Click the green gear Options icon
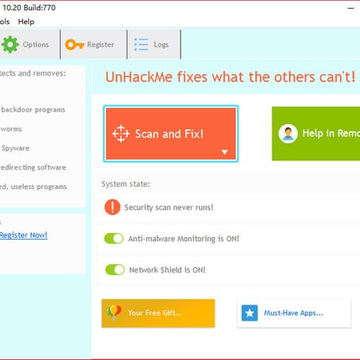This screenshot has width=360, height=360. click(10, 45)
